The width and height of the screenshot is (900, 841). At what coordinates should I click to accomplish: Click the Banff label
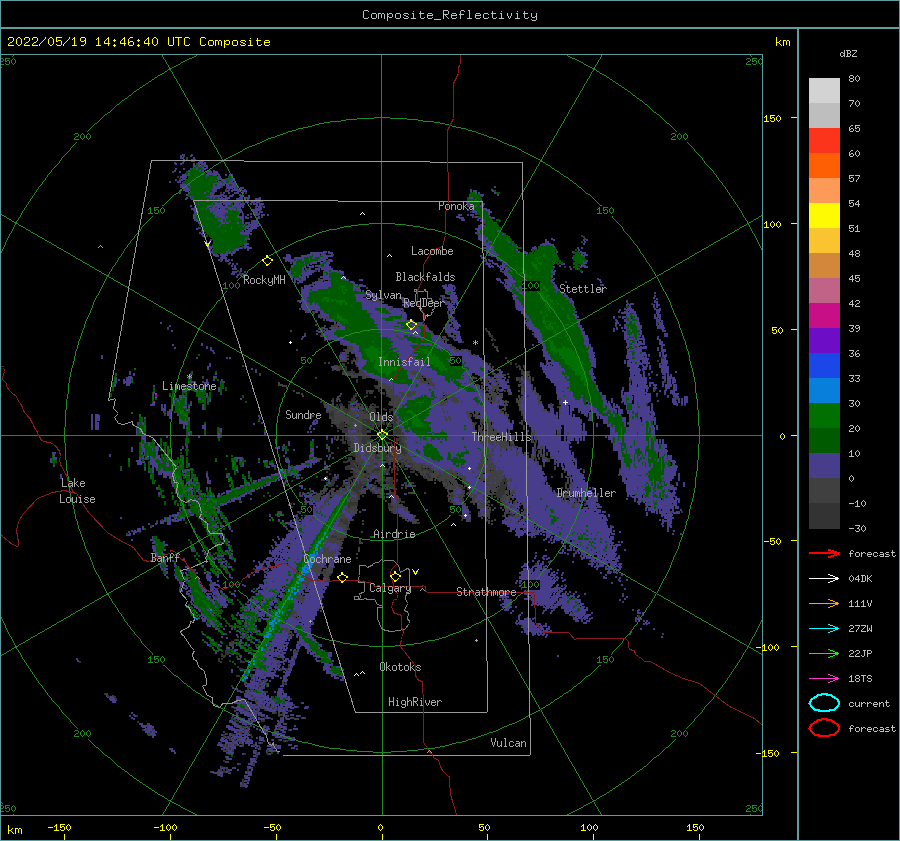[165, 557]
